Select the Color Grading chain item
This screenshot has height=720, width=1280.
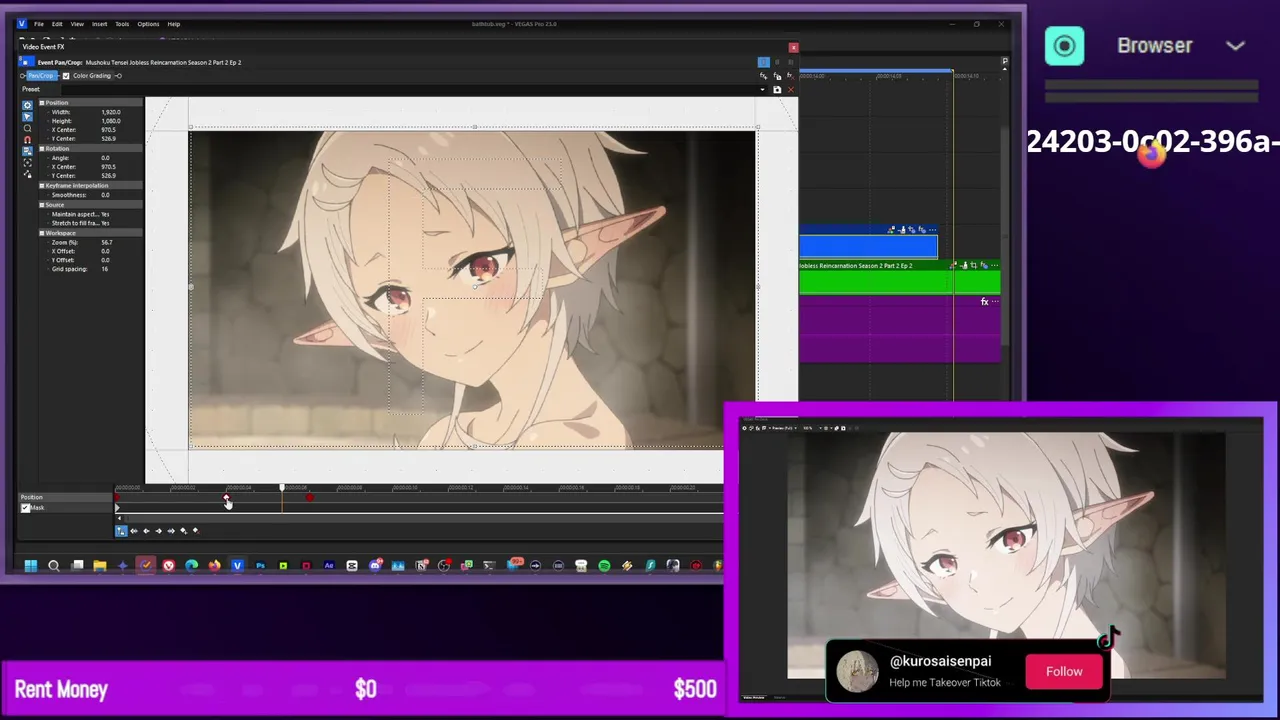(92, 76)
